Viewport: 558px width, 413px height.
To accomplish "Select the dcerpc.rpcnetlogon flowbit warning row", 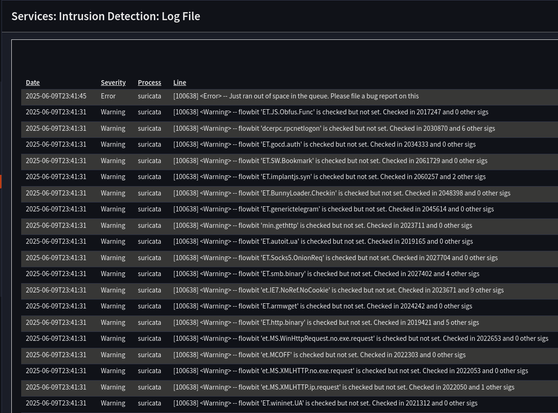I will click(289, 128).
